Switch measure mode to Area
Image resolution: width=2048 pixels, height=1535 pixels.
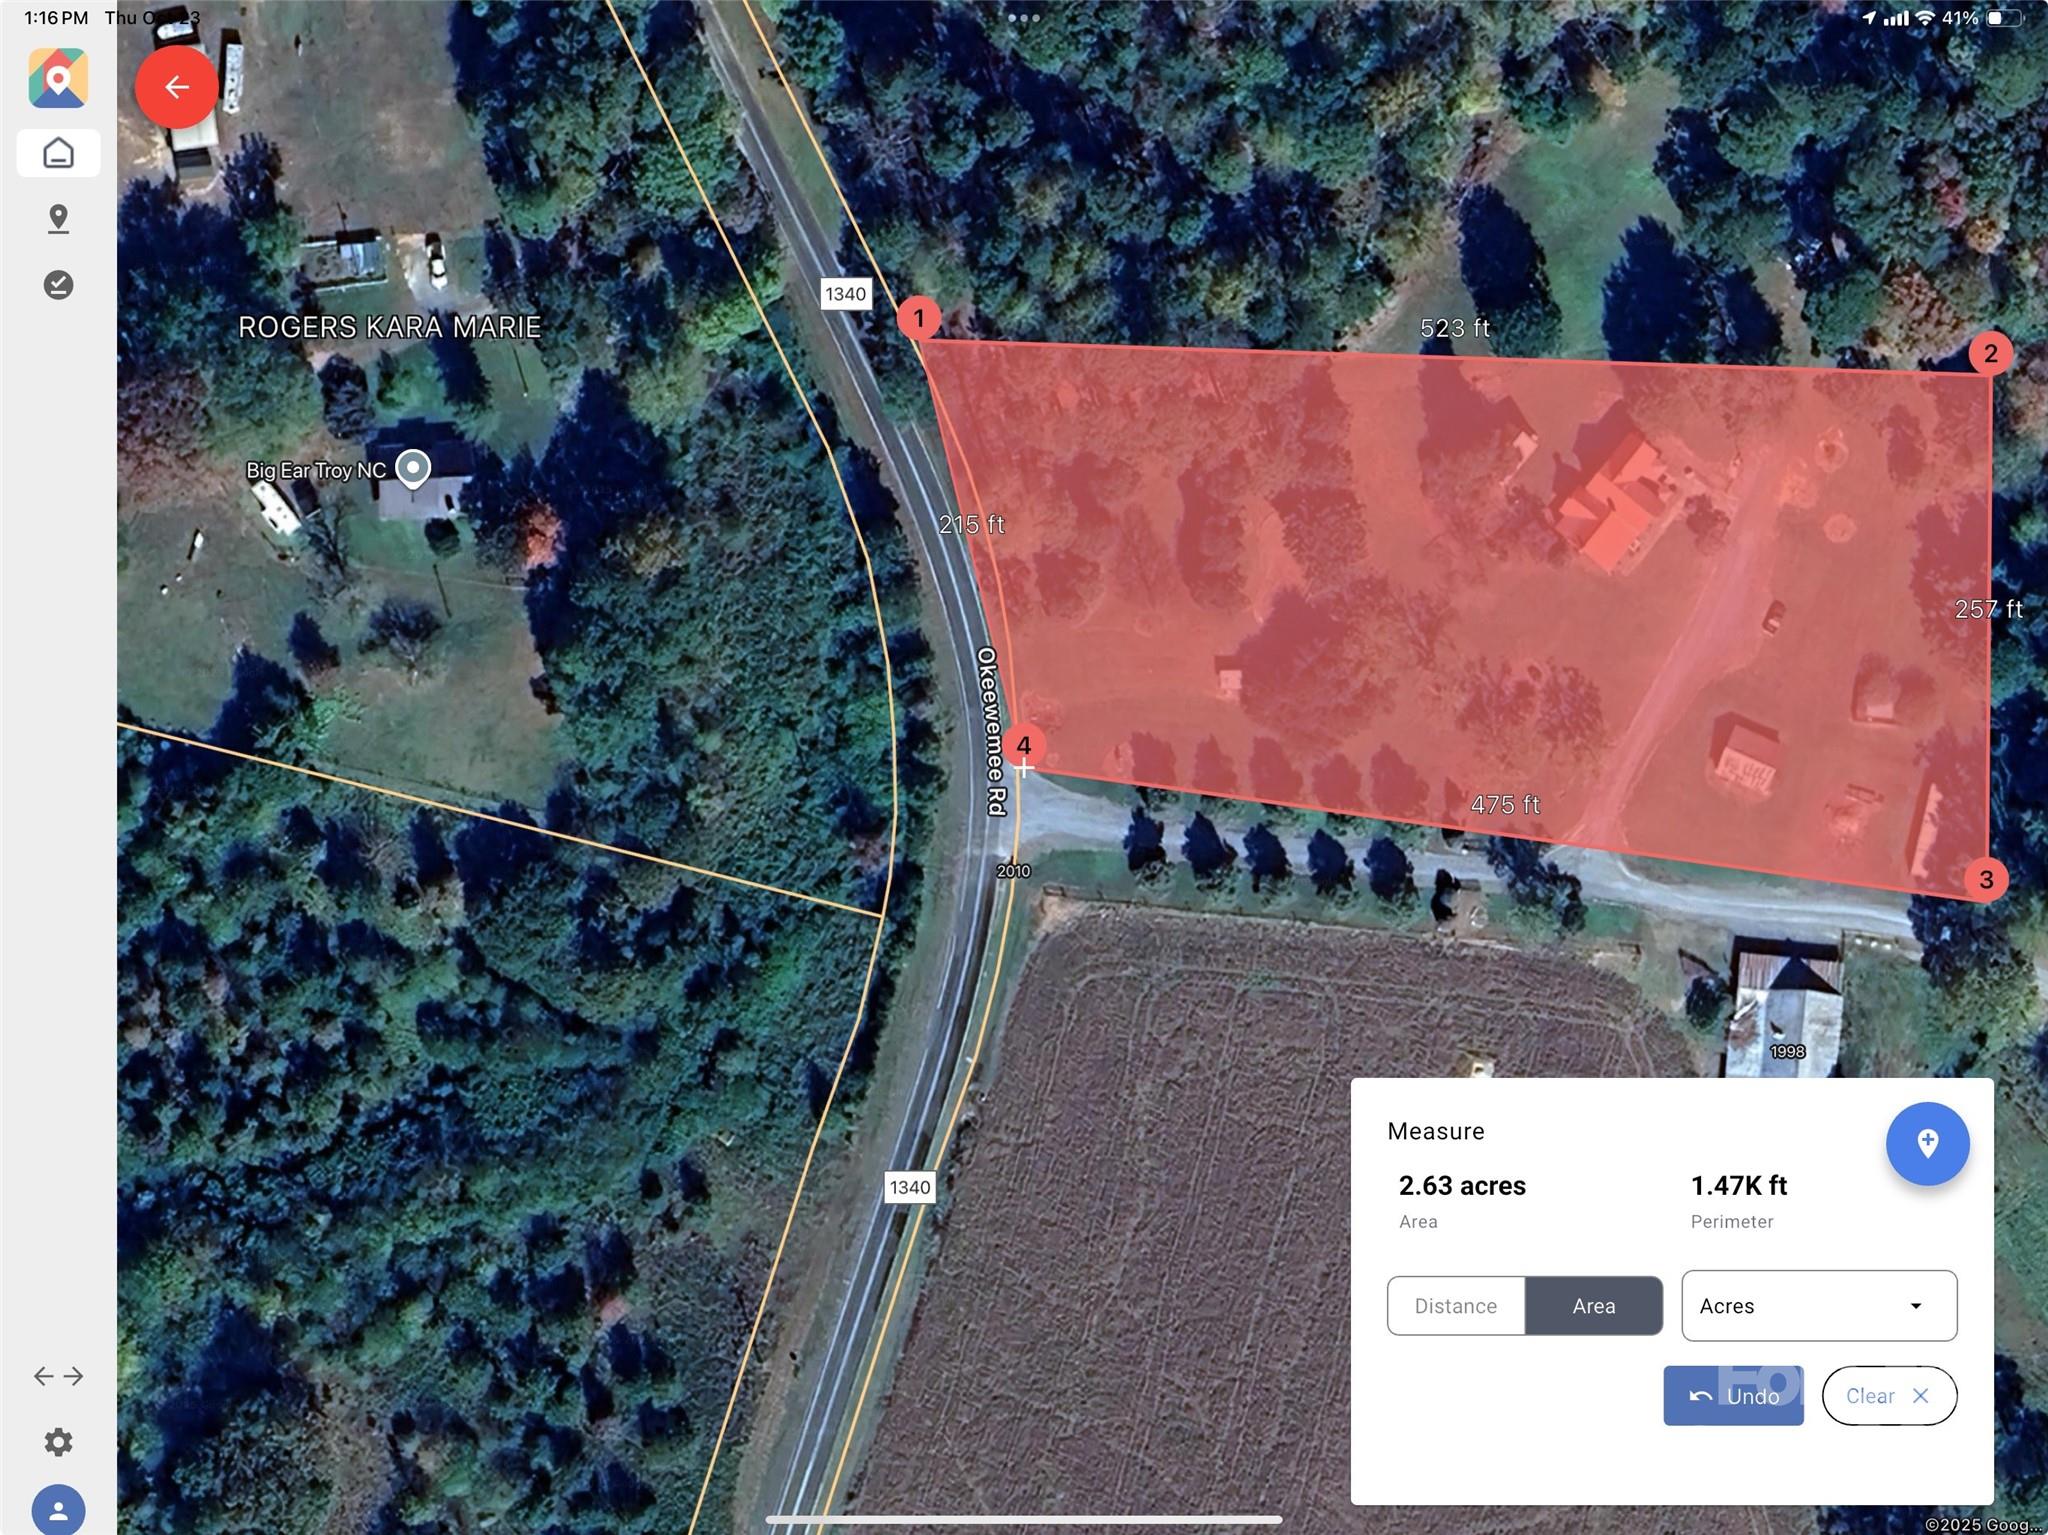point(1594,1305)
